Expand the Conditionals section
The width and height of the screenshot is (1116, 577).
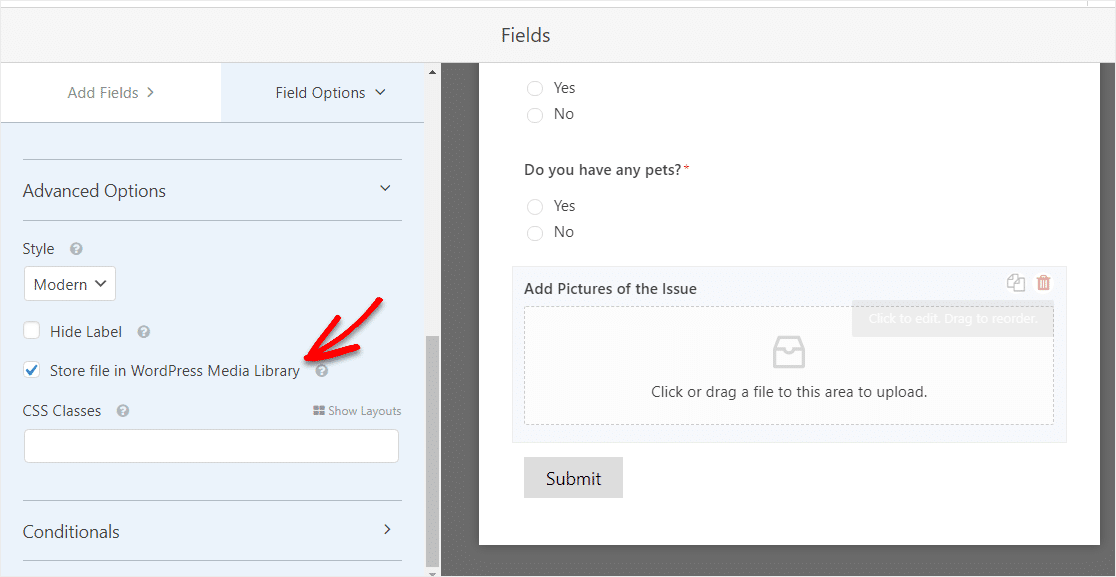tap(387, 529)
